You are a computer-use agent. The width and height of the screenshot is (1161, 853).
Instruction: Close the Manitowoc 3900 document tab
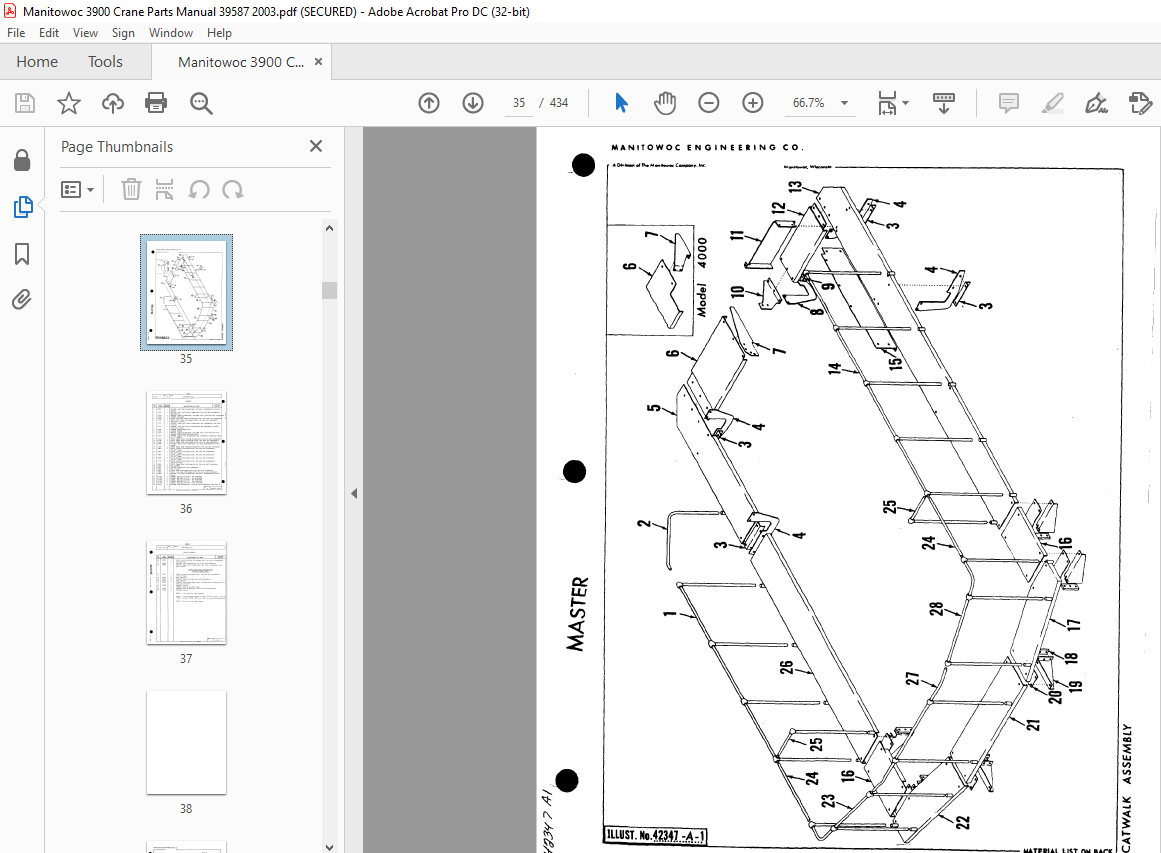pos(318,61)
